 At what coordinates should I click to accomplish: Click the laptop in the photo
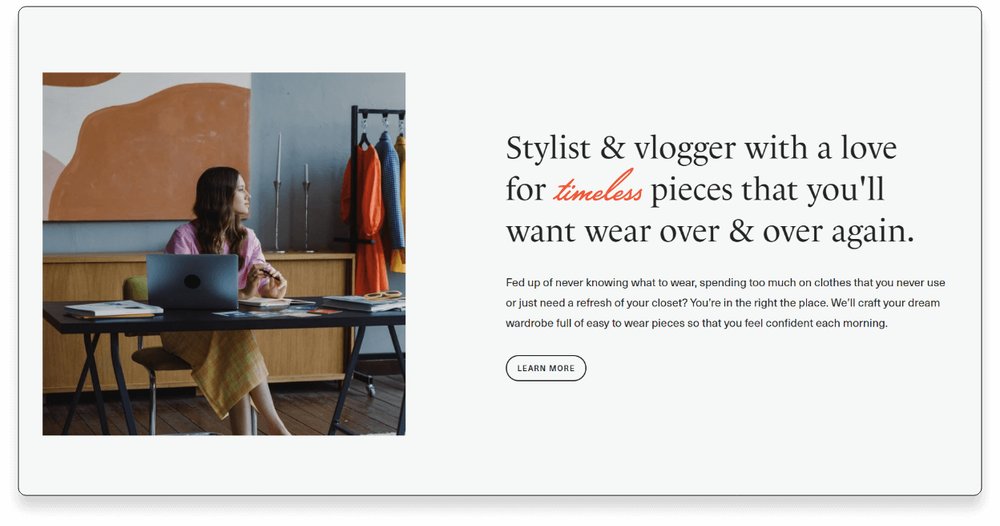[x=193, y=282]
